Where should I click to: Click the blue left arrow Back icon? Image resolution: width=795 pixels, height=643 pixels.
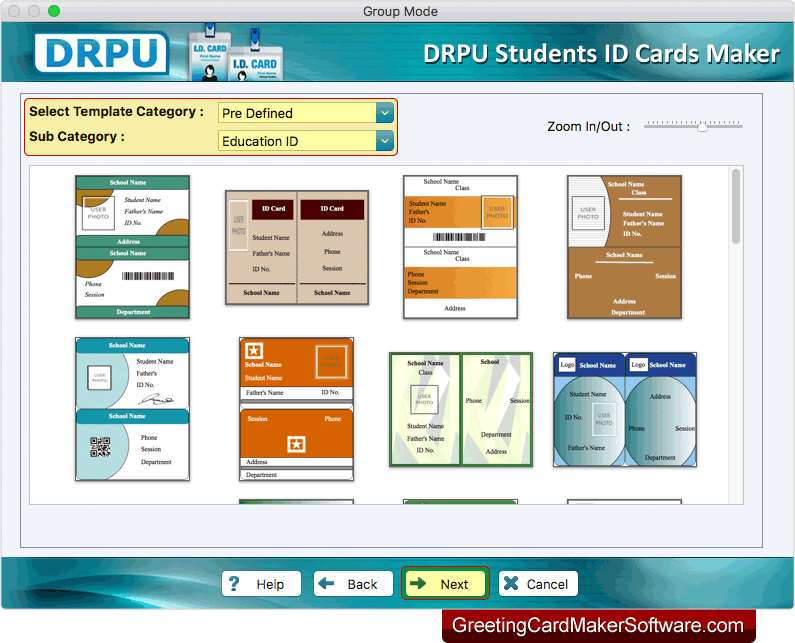coord(326,583)
